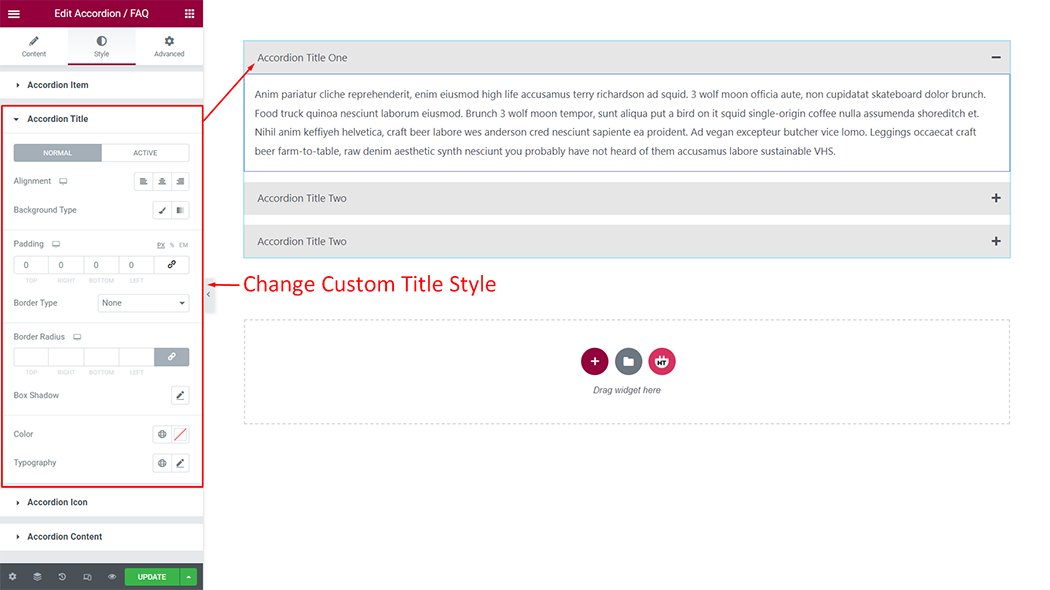Image resolution: width=1050 pixels, height=590 pixels.
Task: Open the hamburger menu in panel header
Action: coord(14,13)
